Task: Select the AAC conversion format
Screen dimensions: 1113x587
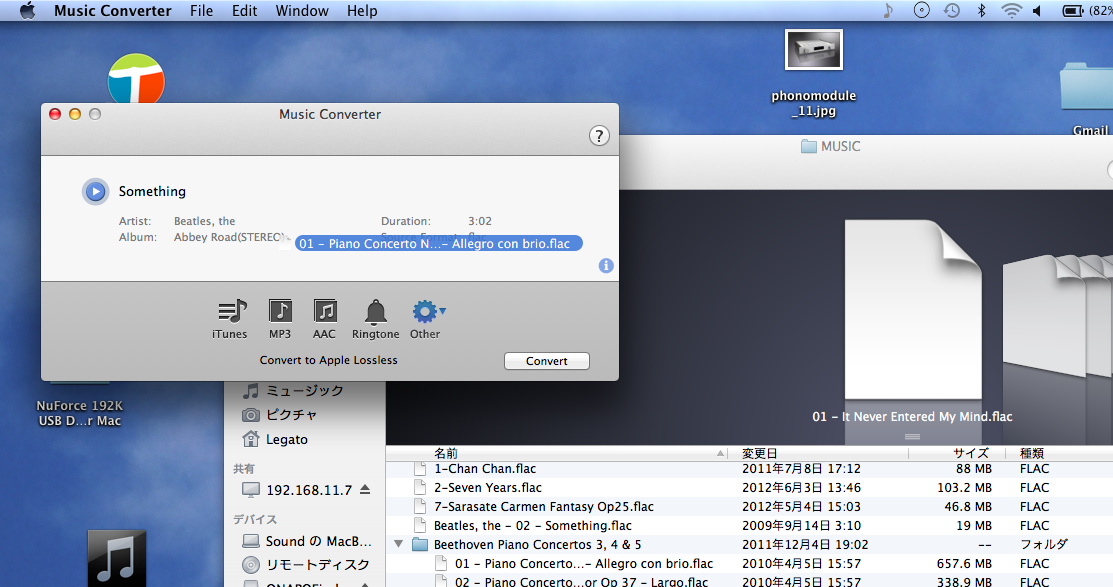Action: click(x=324, y=319)
